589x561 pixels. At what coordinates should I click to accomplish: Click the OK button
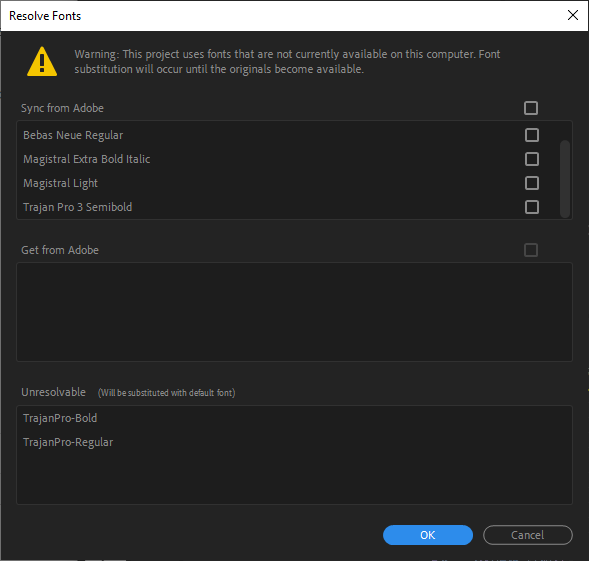(x=427, y=535)
